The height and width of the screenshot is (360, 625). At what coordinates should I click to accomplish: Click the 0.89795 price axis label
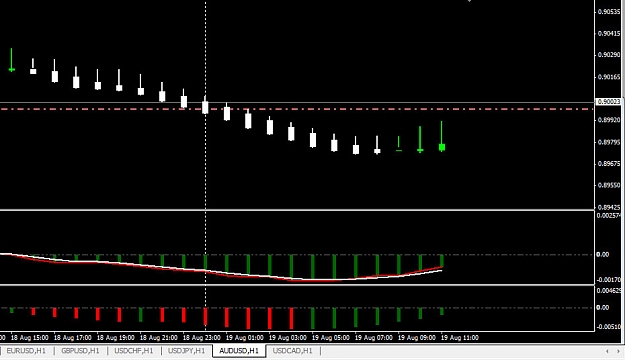tap(608, 142)
